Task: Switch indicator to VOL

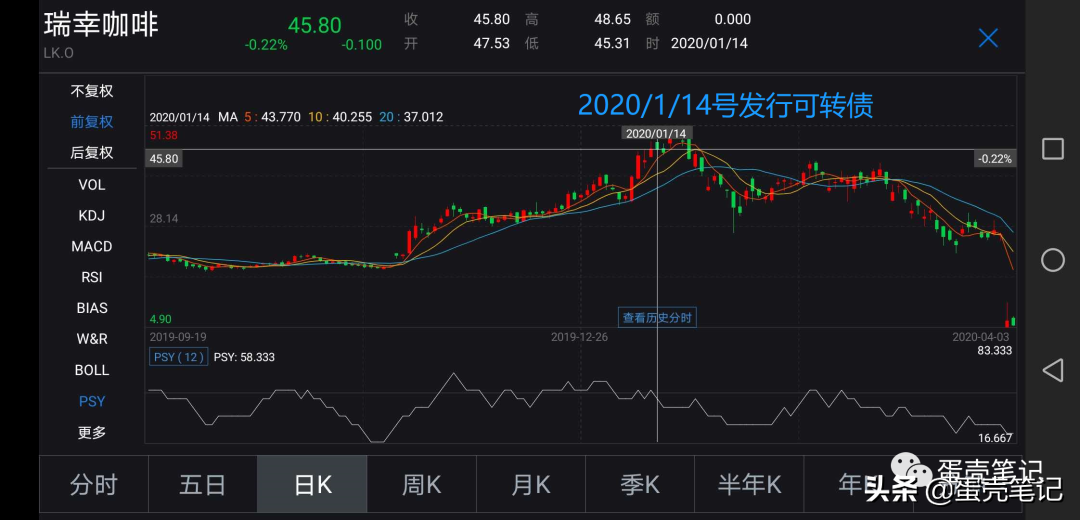Action: 92,185
